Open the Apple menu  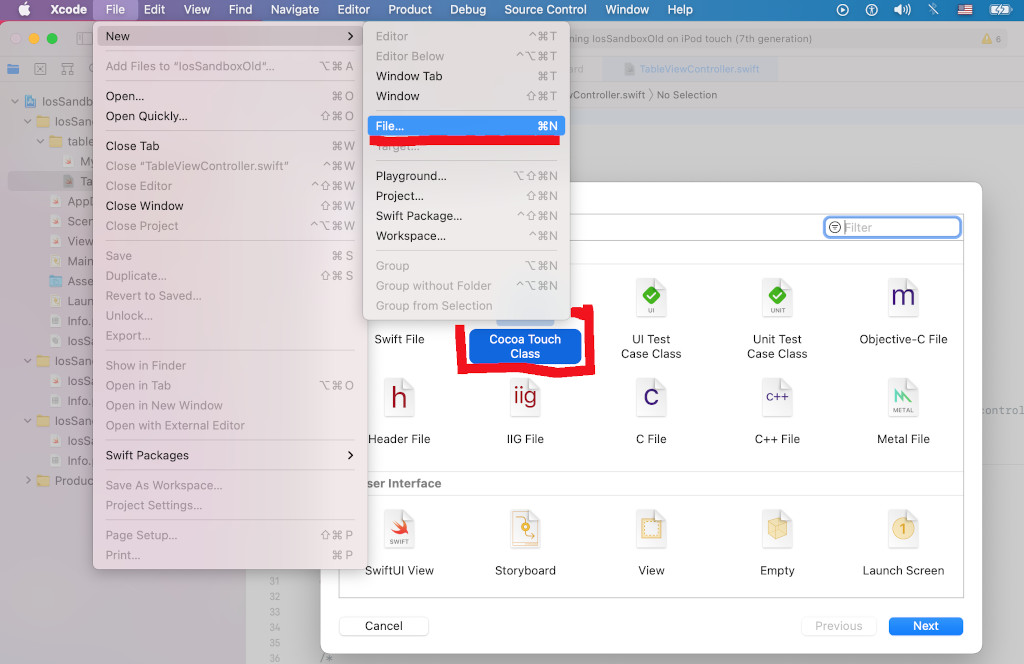(x=24, y=9)
